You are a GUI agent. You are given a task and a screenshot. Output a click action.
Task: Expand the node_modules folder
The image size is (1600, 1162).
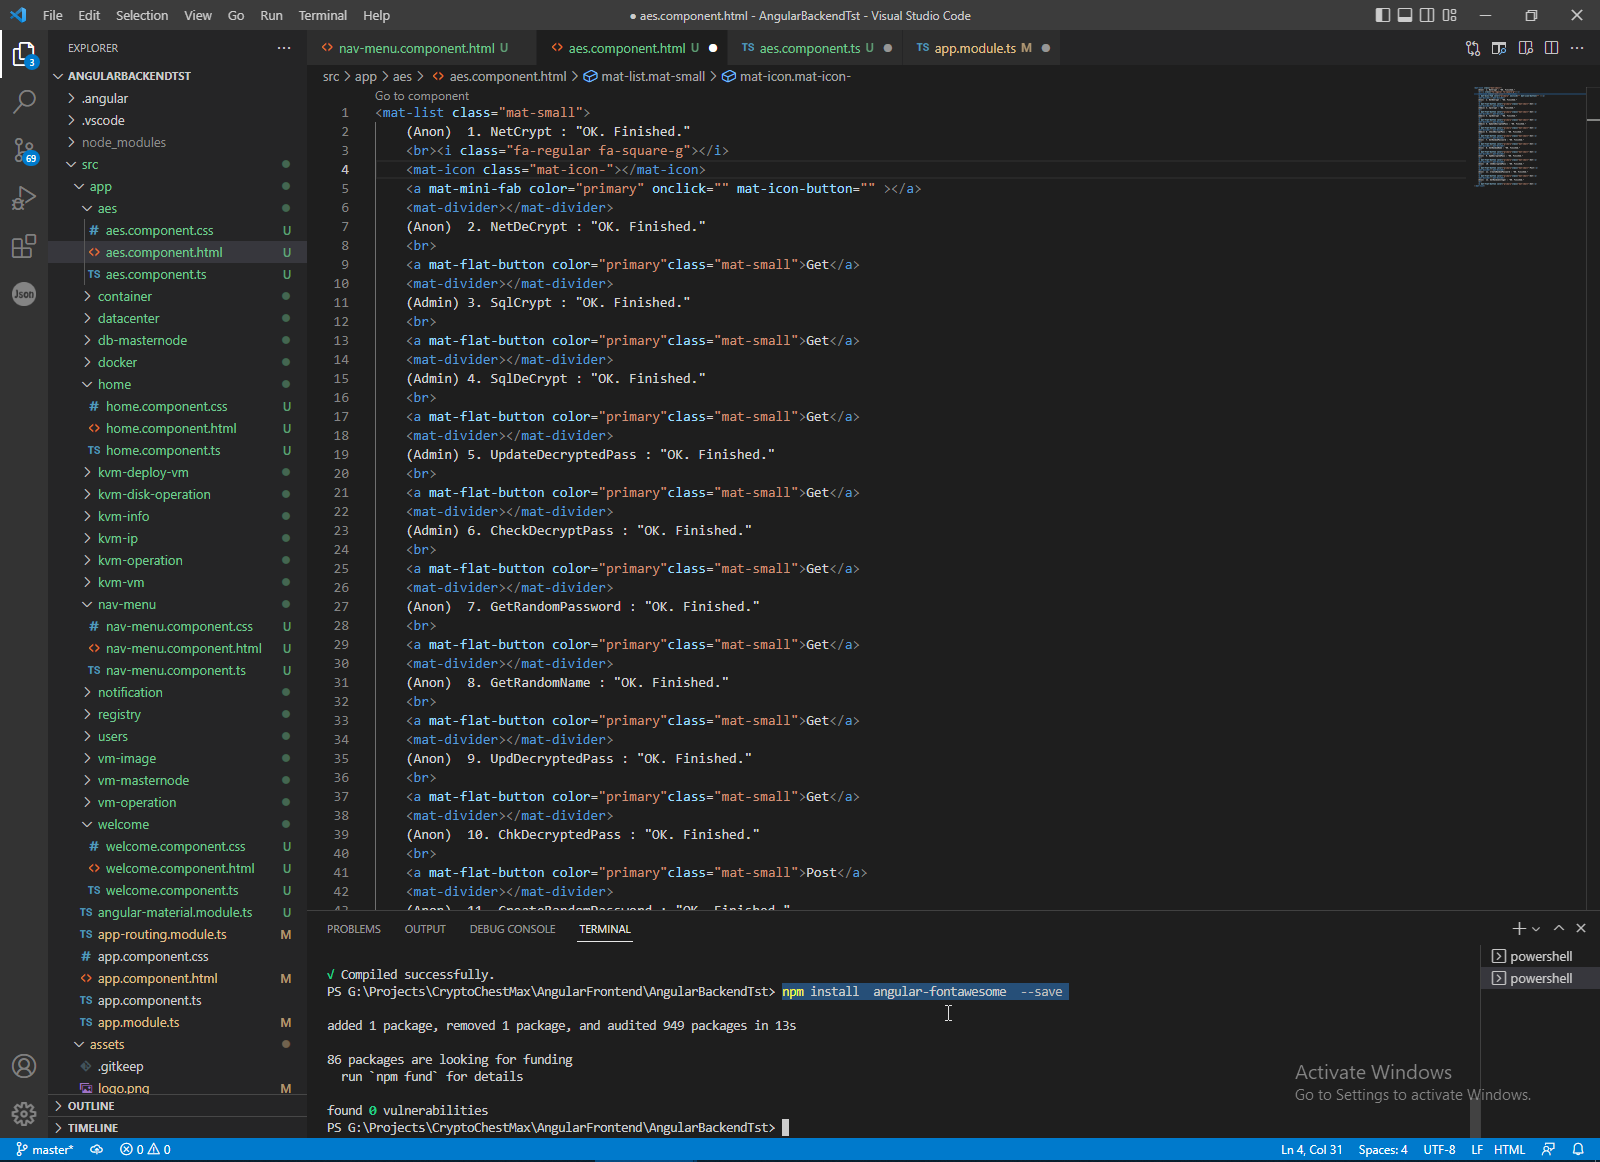point(178,142)
